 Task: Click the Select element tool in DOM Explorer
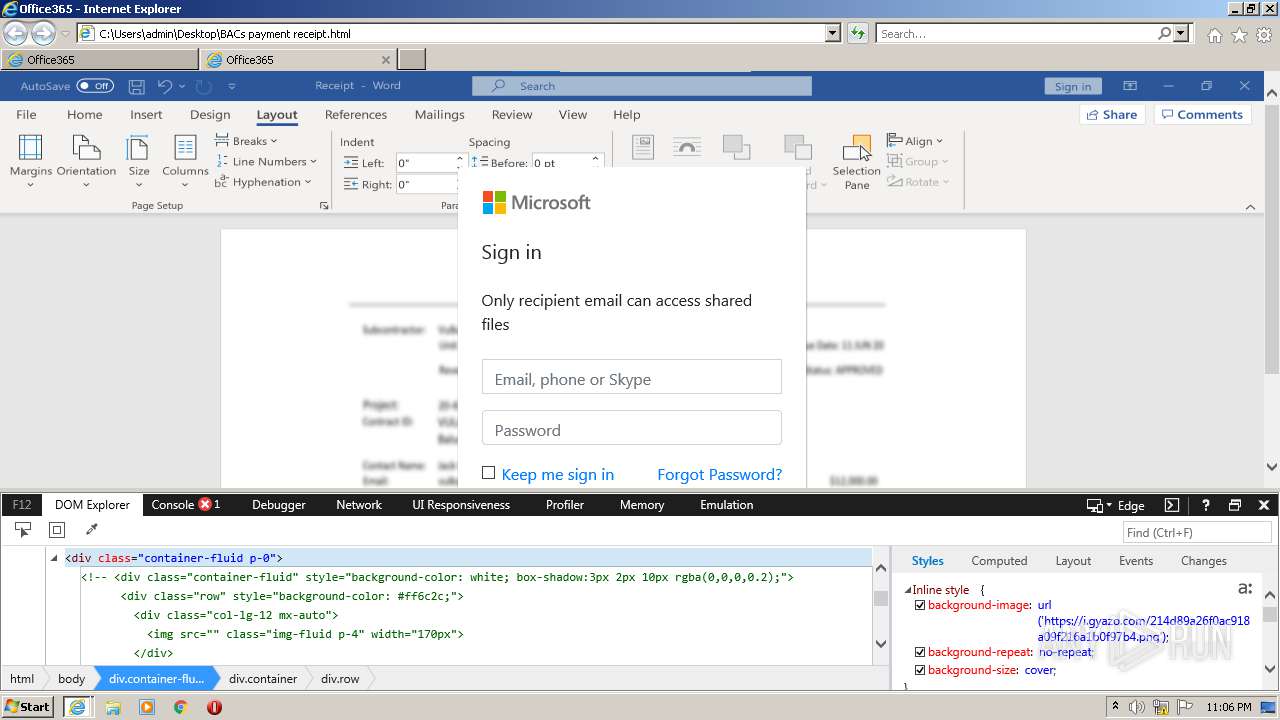point(23,530)
